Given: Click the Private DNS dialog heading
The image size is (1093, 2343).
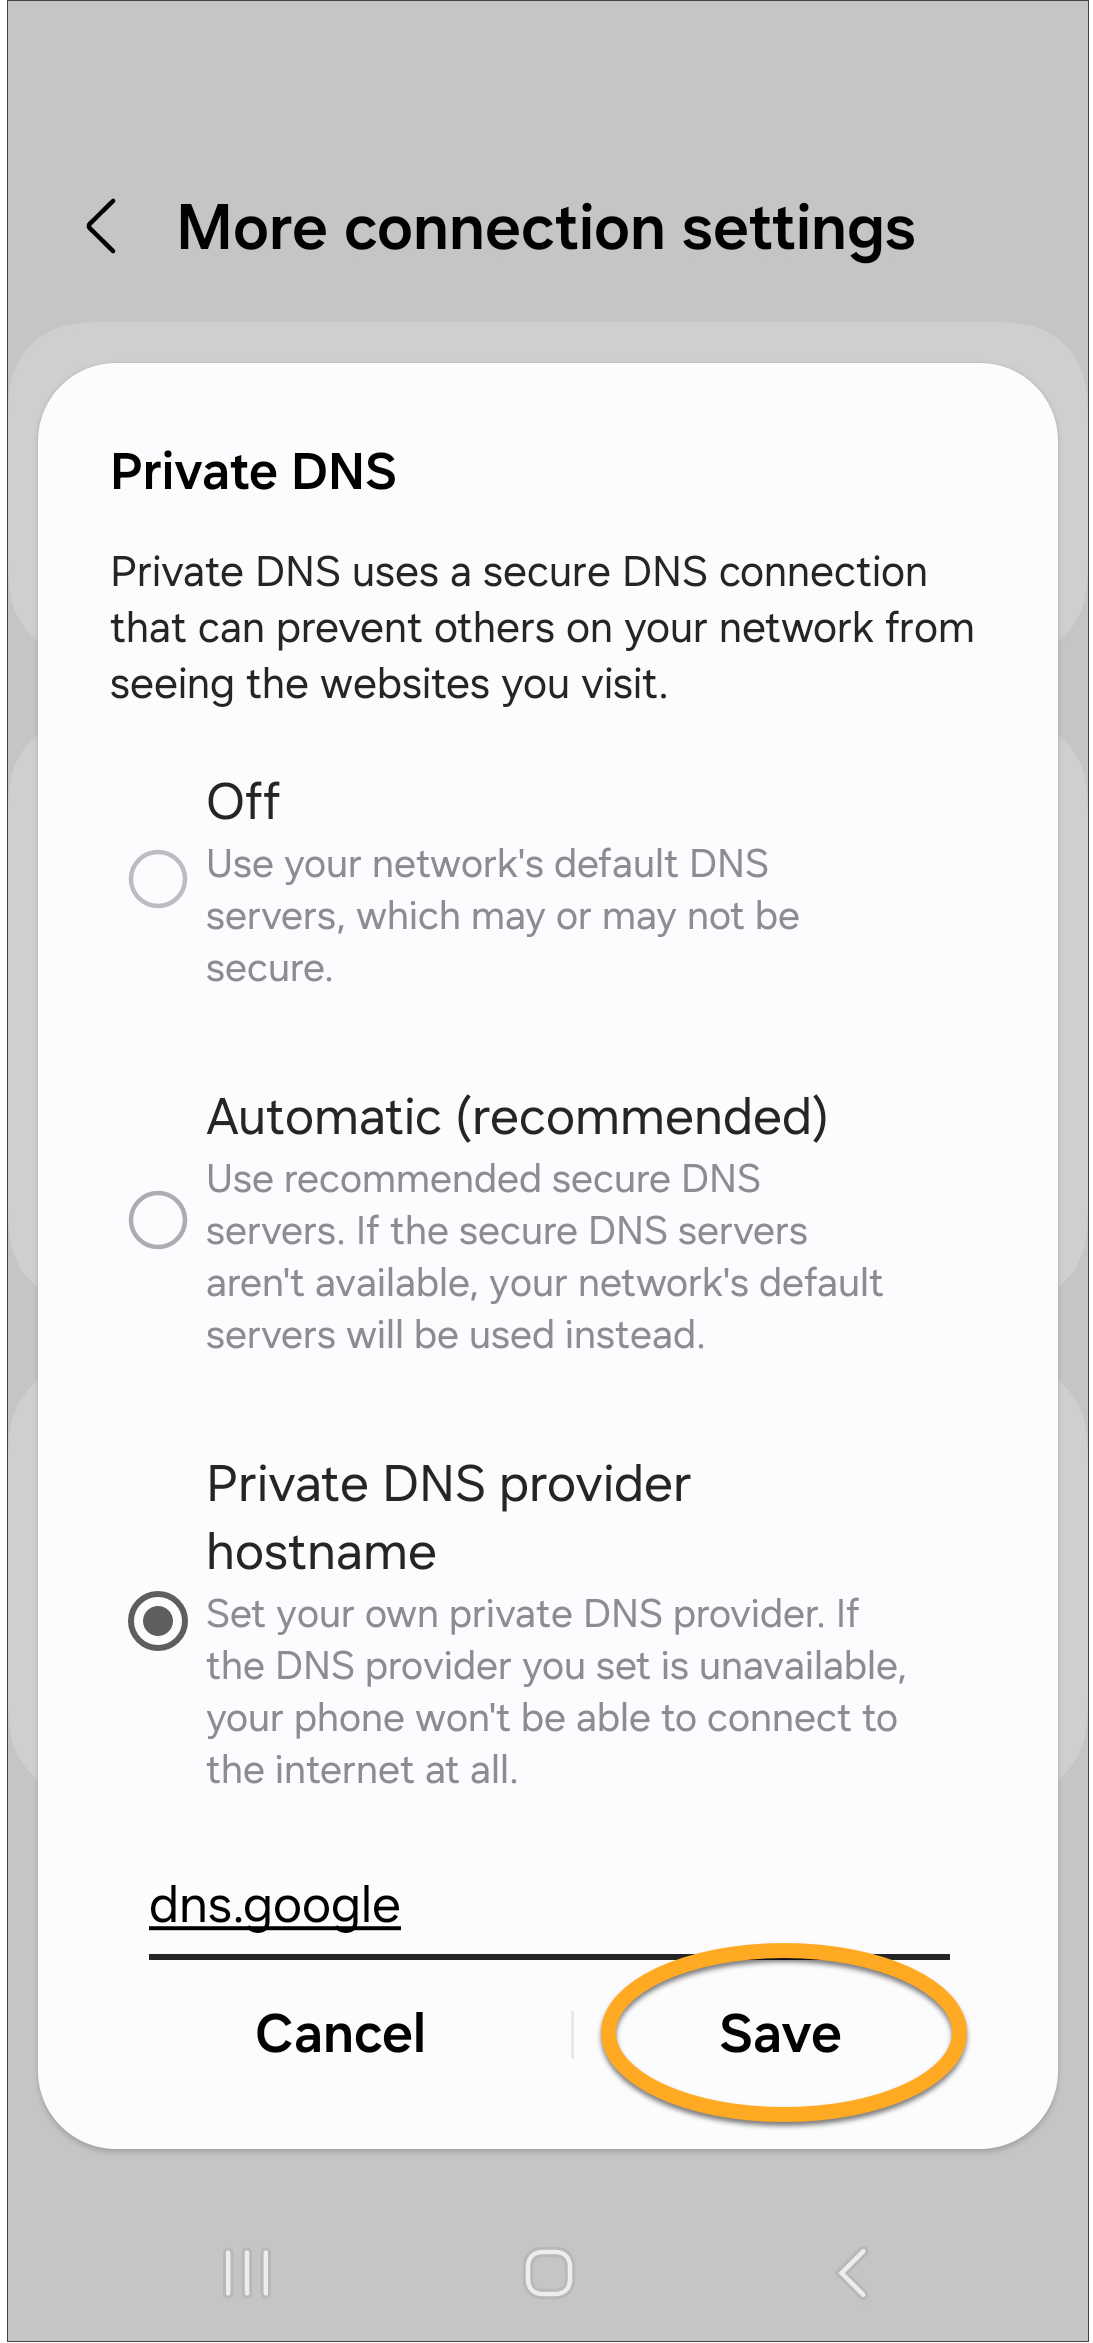Looking at the screenshot, I should pos(254,472).
